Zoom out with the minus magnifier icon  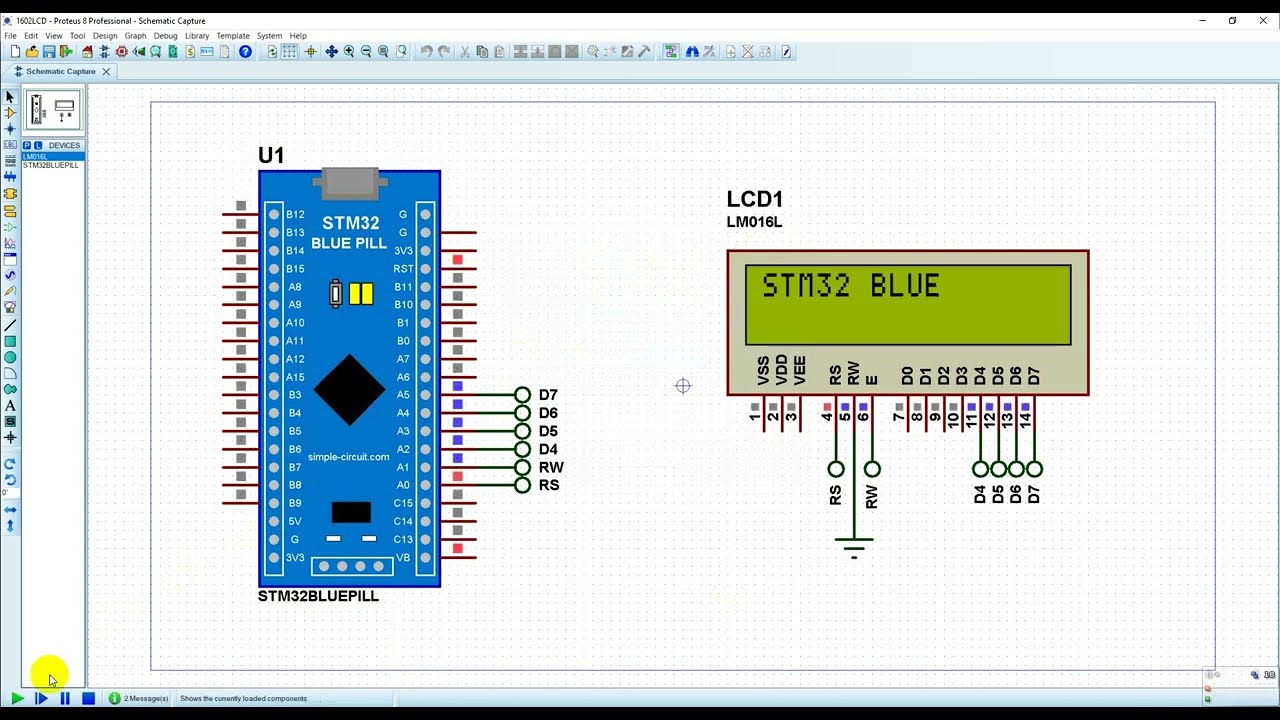point(366,52)
